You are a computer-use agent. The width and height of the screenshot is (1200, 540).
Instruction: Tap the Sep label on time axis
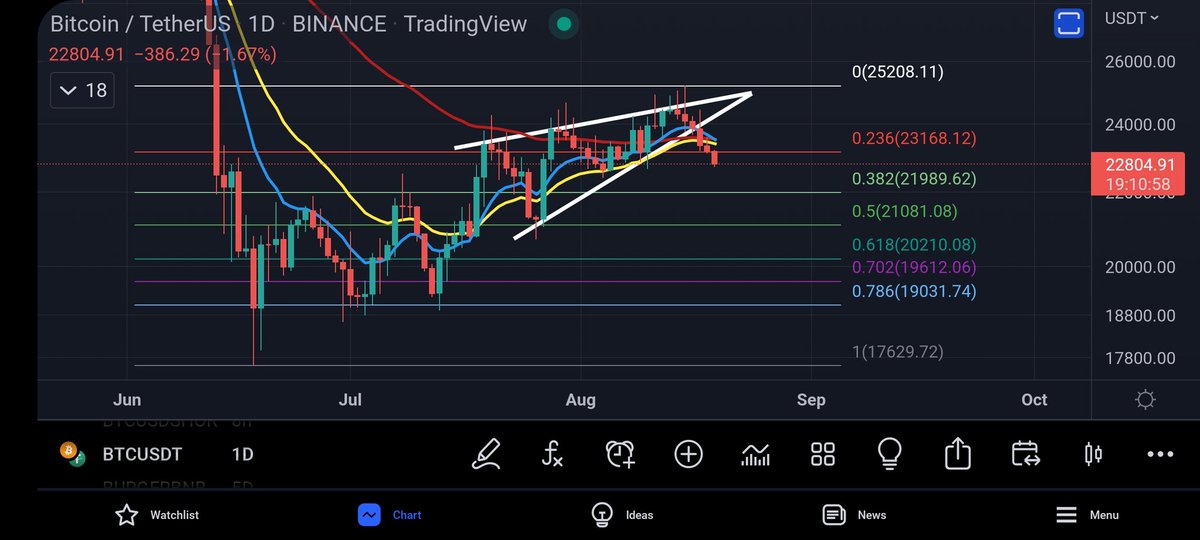[x=811, y=400]
